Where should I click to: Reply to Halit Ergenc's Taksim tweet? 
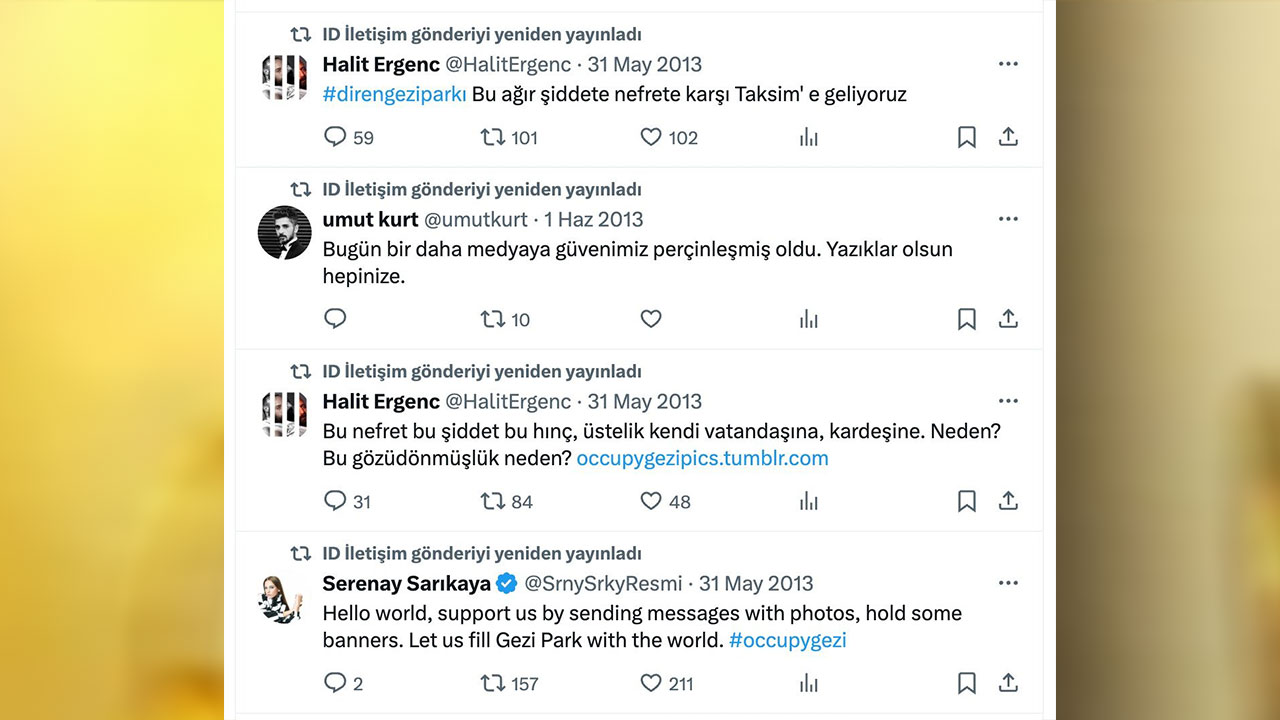pyautogui.click(x=335, y=137)
